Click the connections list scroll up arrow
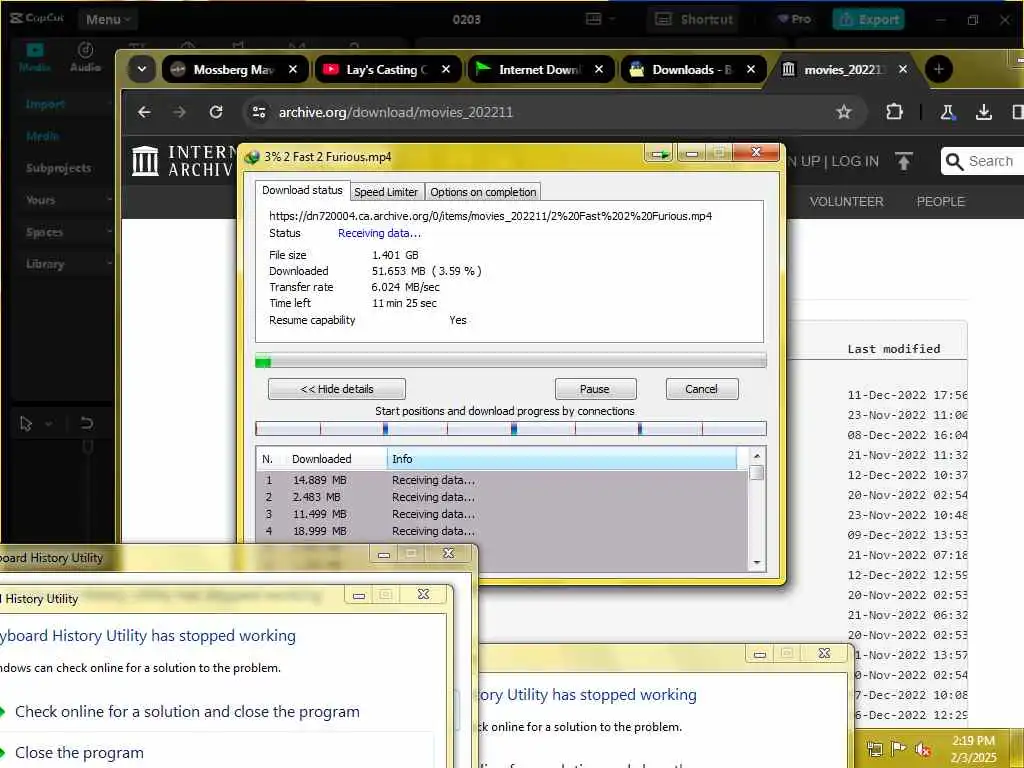1024x768 pixels. click(x=757, y=456)
